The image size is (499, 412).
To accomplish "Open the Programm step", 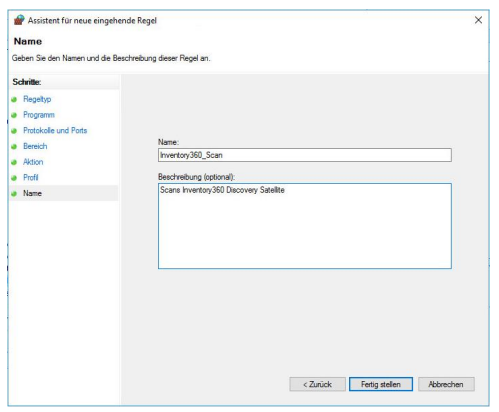I will pyautogui.click(x=39, y=115).
